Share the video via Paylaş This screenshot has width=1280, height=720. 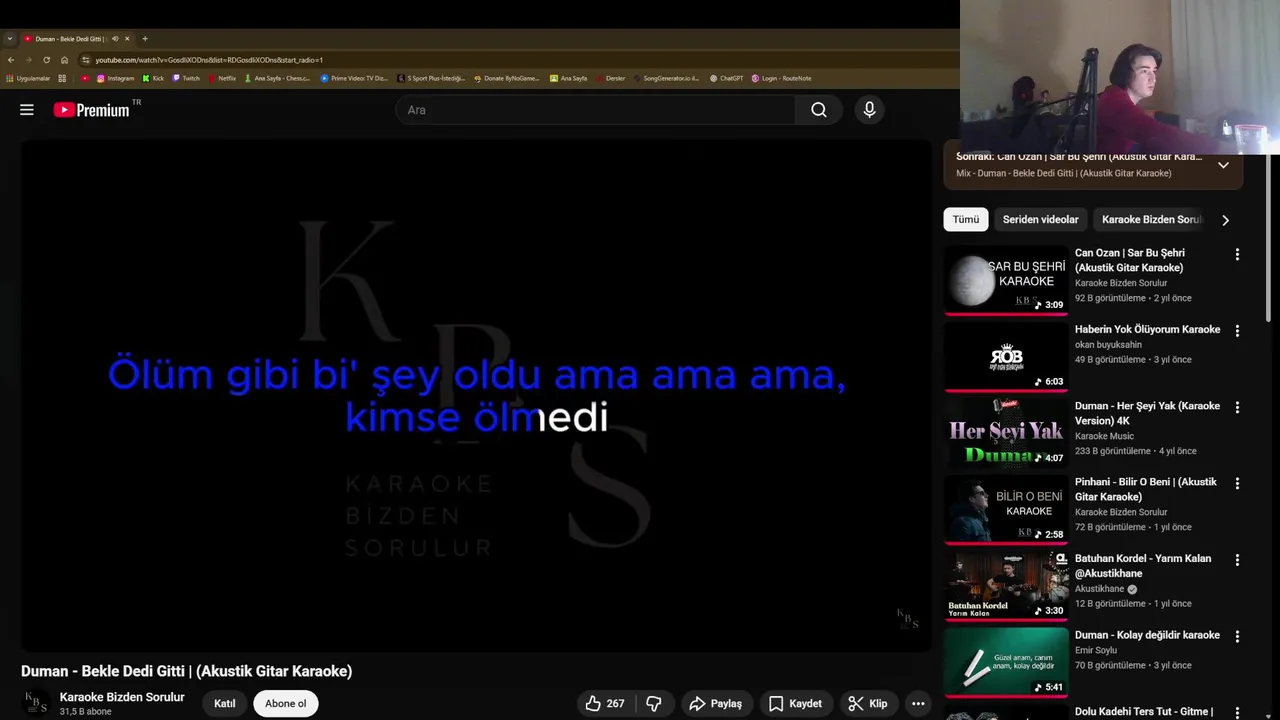(x=716, y=704)
